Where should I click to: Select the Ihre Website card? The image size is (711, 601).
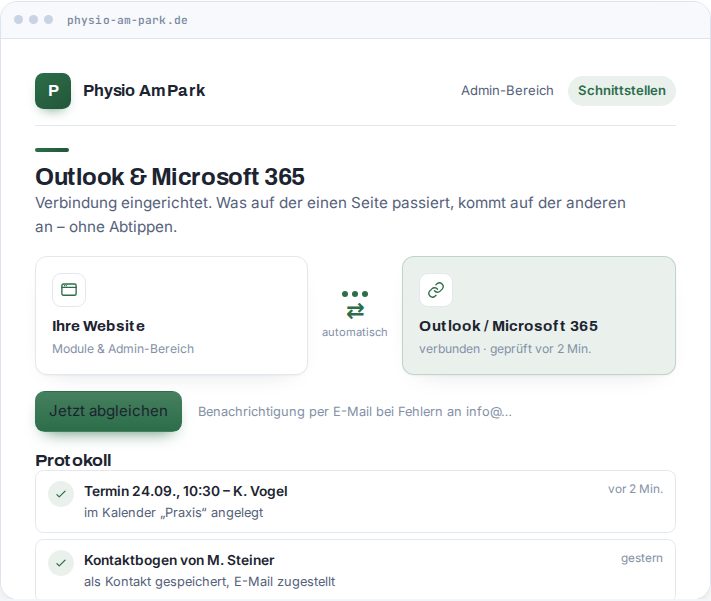click(171, 316)
